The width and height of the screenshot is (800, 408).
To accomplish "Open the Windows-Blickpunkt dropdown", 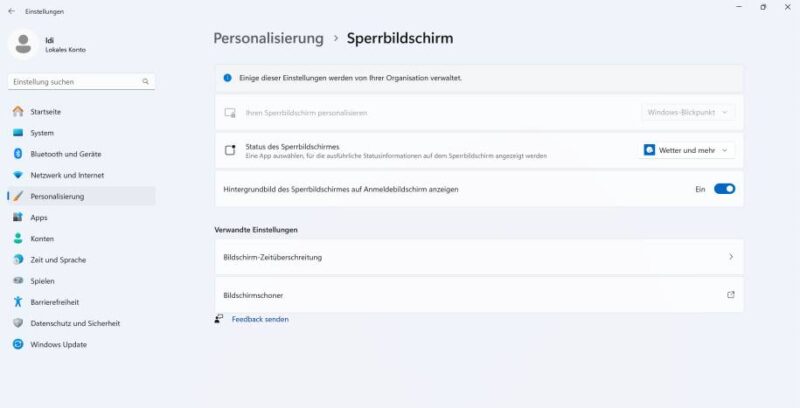I will pyautogui.click(x=689, y=113).
